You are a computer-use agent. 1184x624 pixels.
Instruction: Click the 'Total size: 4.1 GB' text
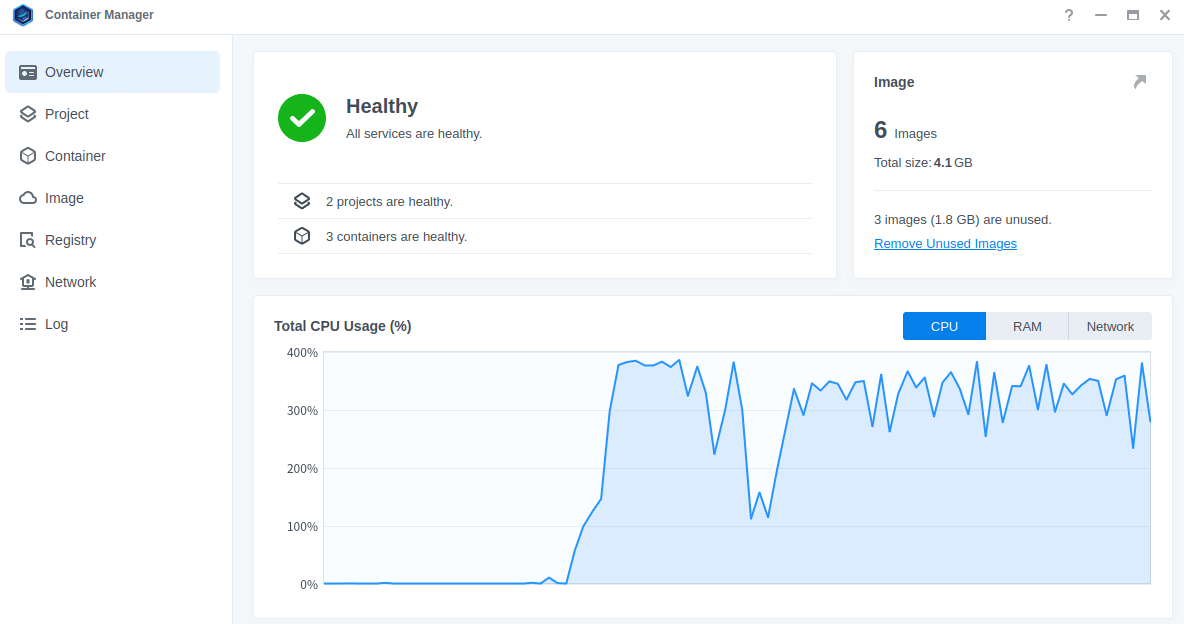(923, 162)
